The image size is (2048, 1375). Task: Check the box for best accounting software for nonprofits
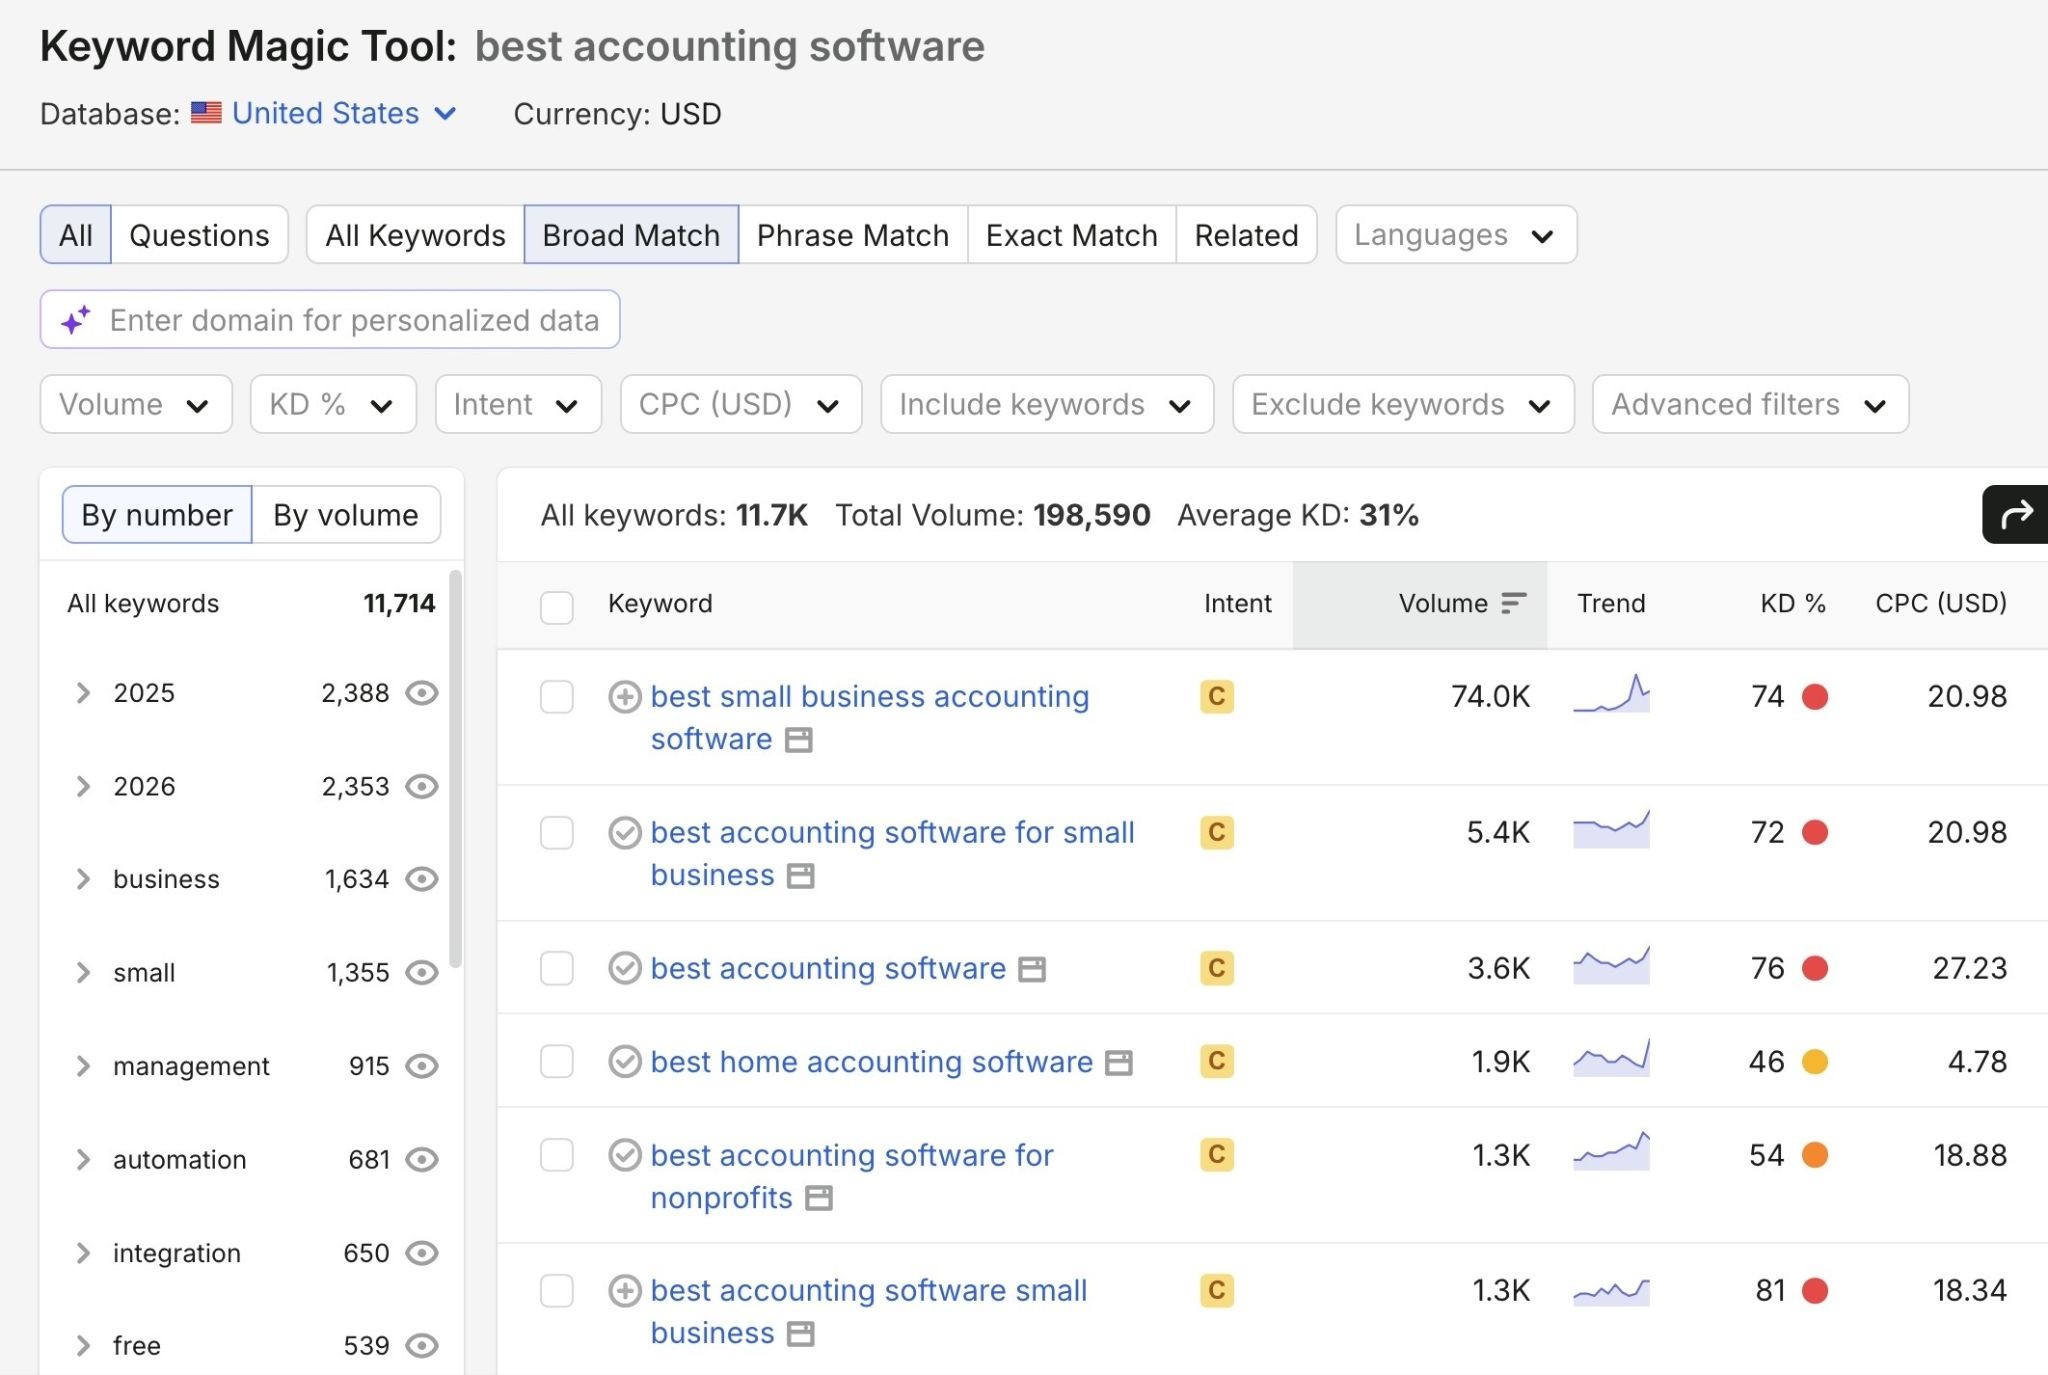pyautogui.click(x=556, y=1155)
